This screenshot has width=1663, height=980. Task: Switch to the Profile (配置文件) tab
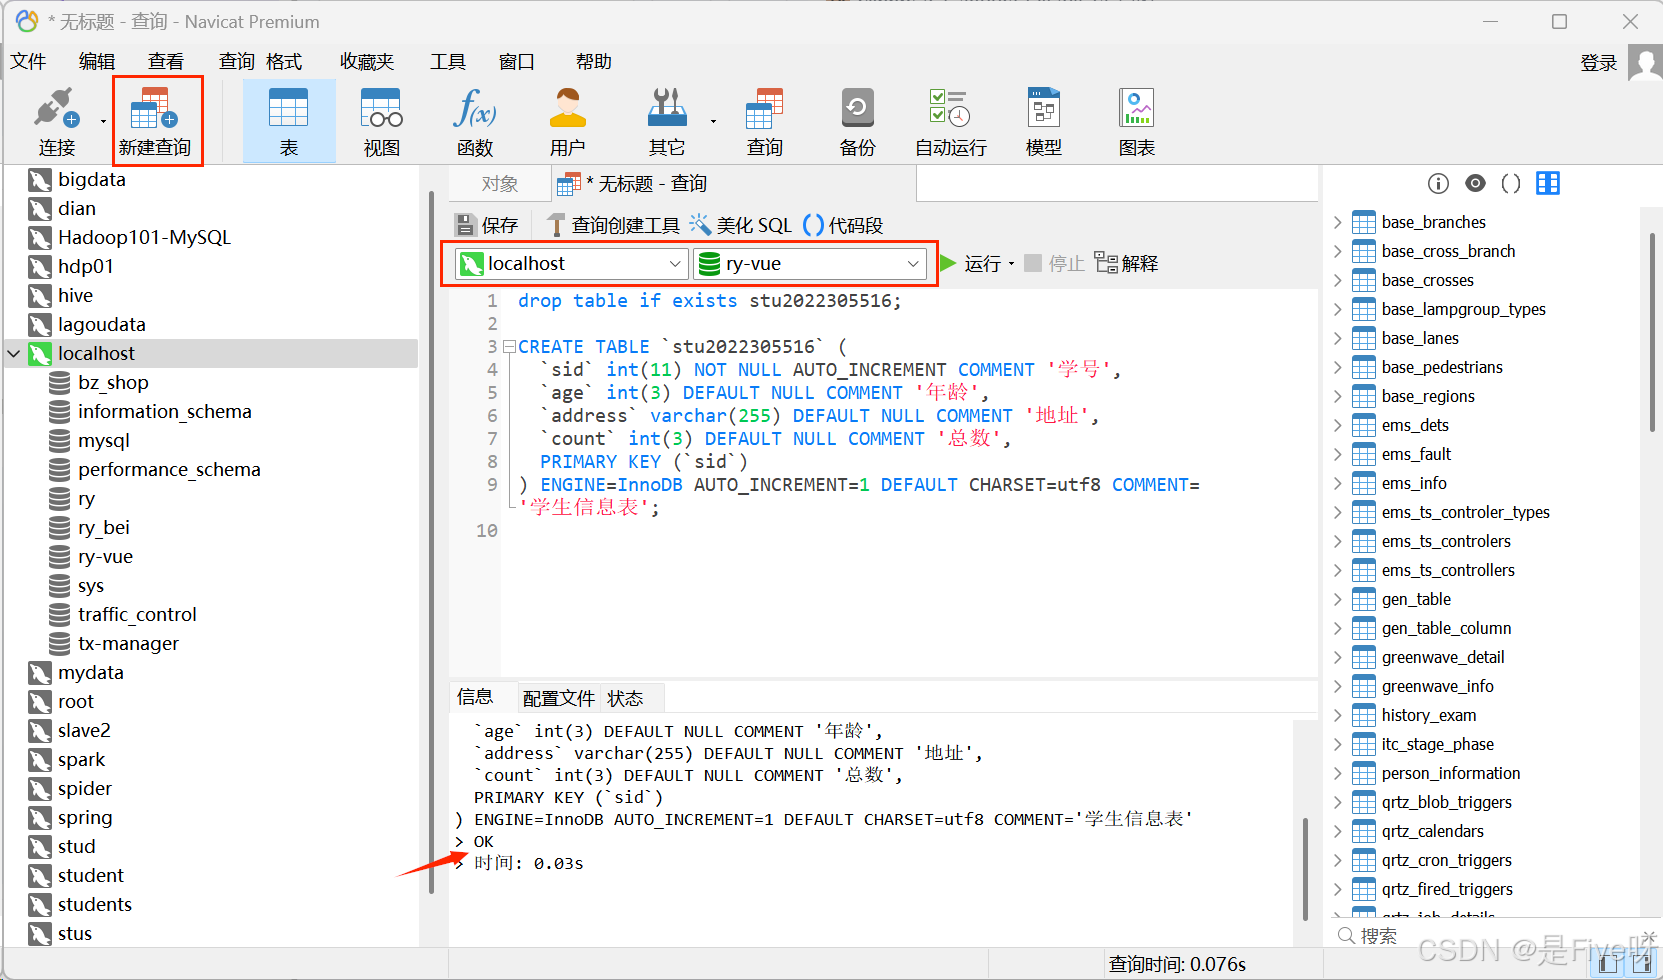[x=558, y=698]
